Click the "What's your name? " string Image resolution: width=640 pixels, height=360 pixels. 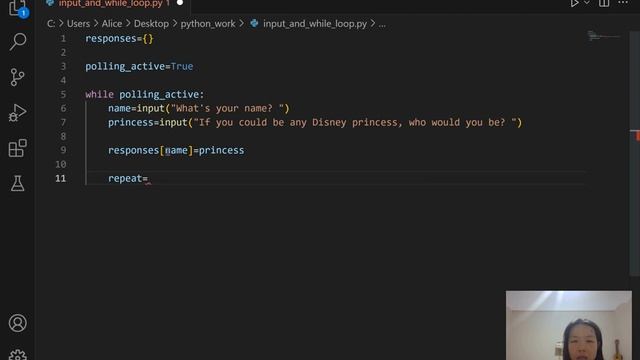point(227,108)
